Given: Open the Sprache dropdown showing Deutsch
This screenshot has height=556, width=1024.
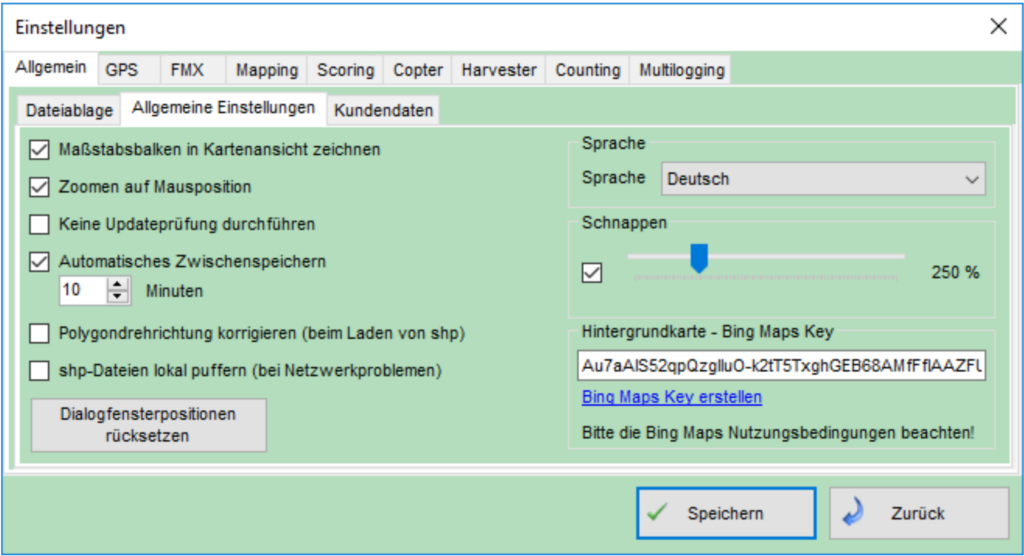Looking at the screenshot, I should 822,179.
